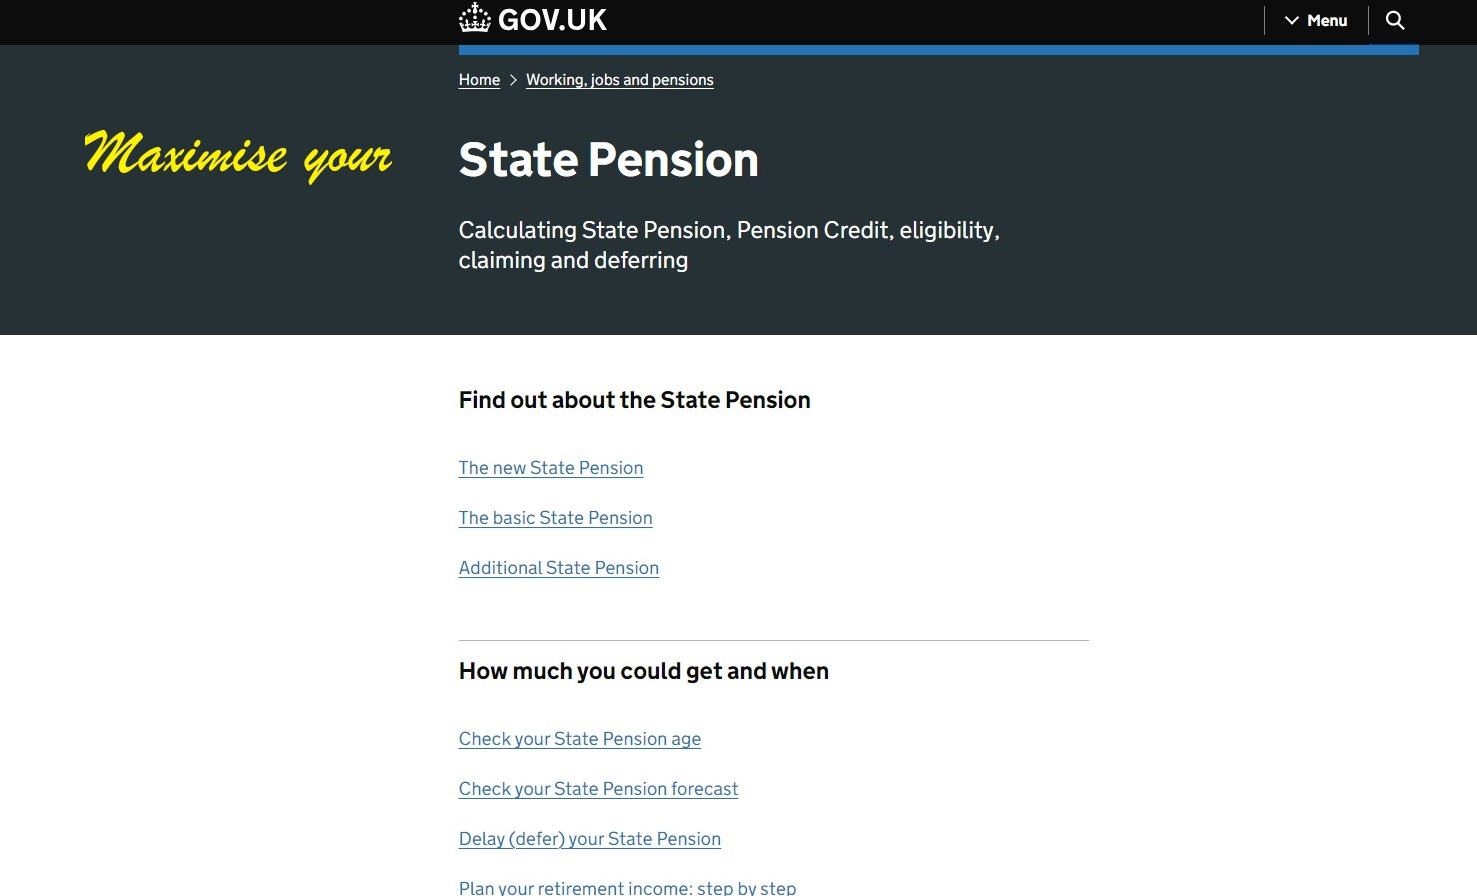
Task: Expand the Menu dropdown chevron
Action: click(x=1292, y=20)
